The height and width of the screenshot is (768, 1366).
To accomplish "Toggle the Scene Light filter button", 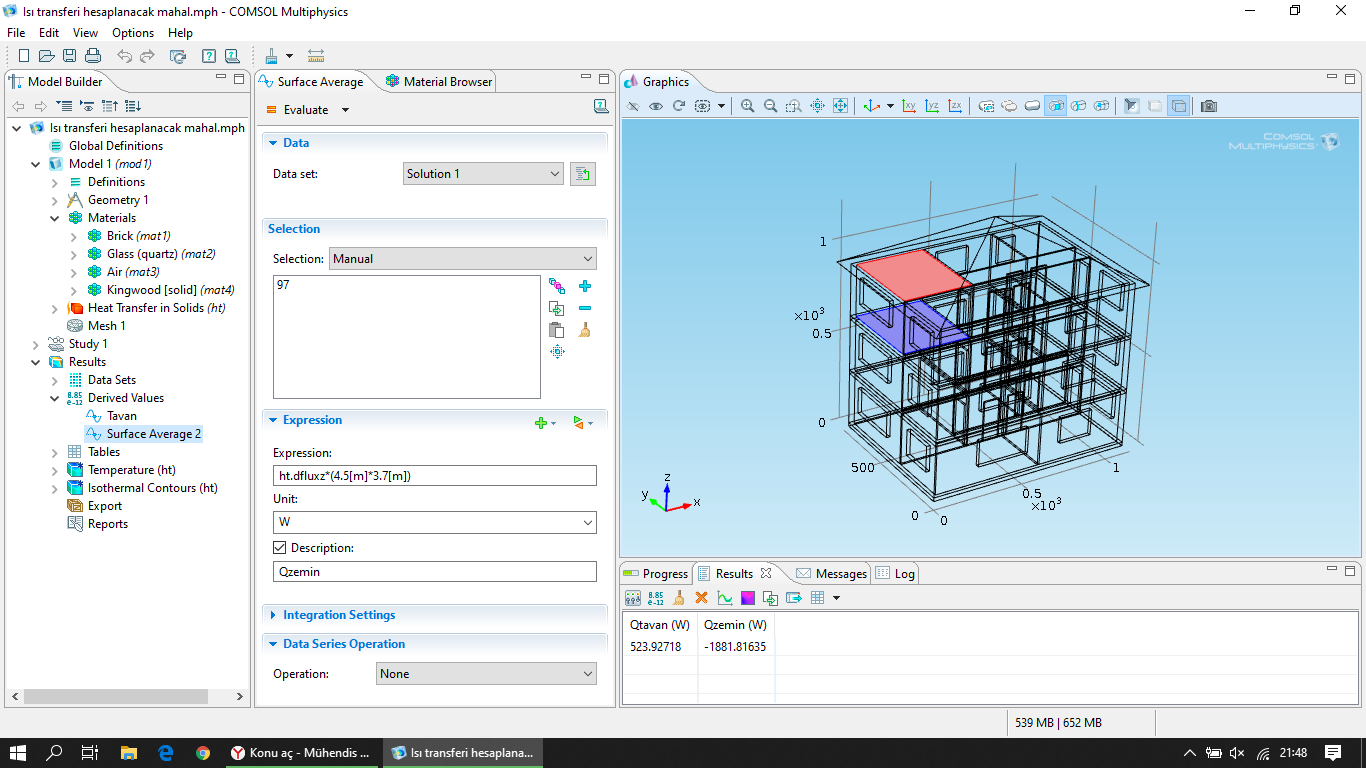I will pyautogui.click(x=1132, y=106).
